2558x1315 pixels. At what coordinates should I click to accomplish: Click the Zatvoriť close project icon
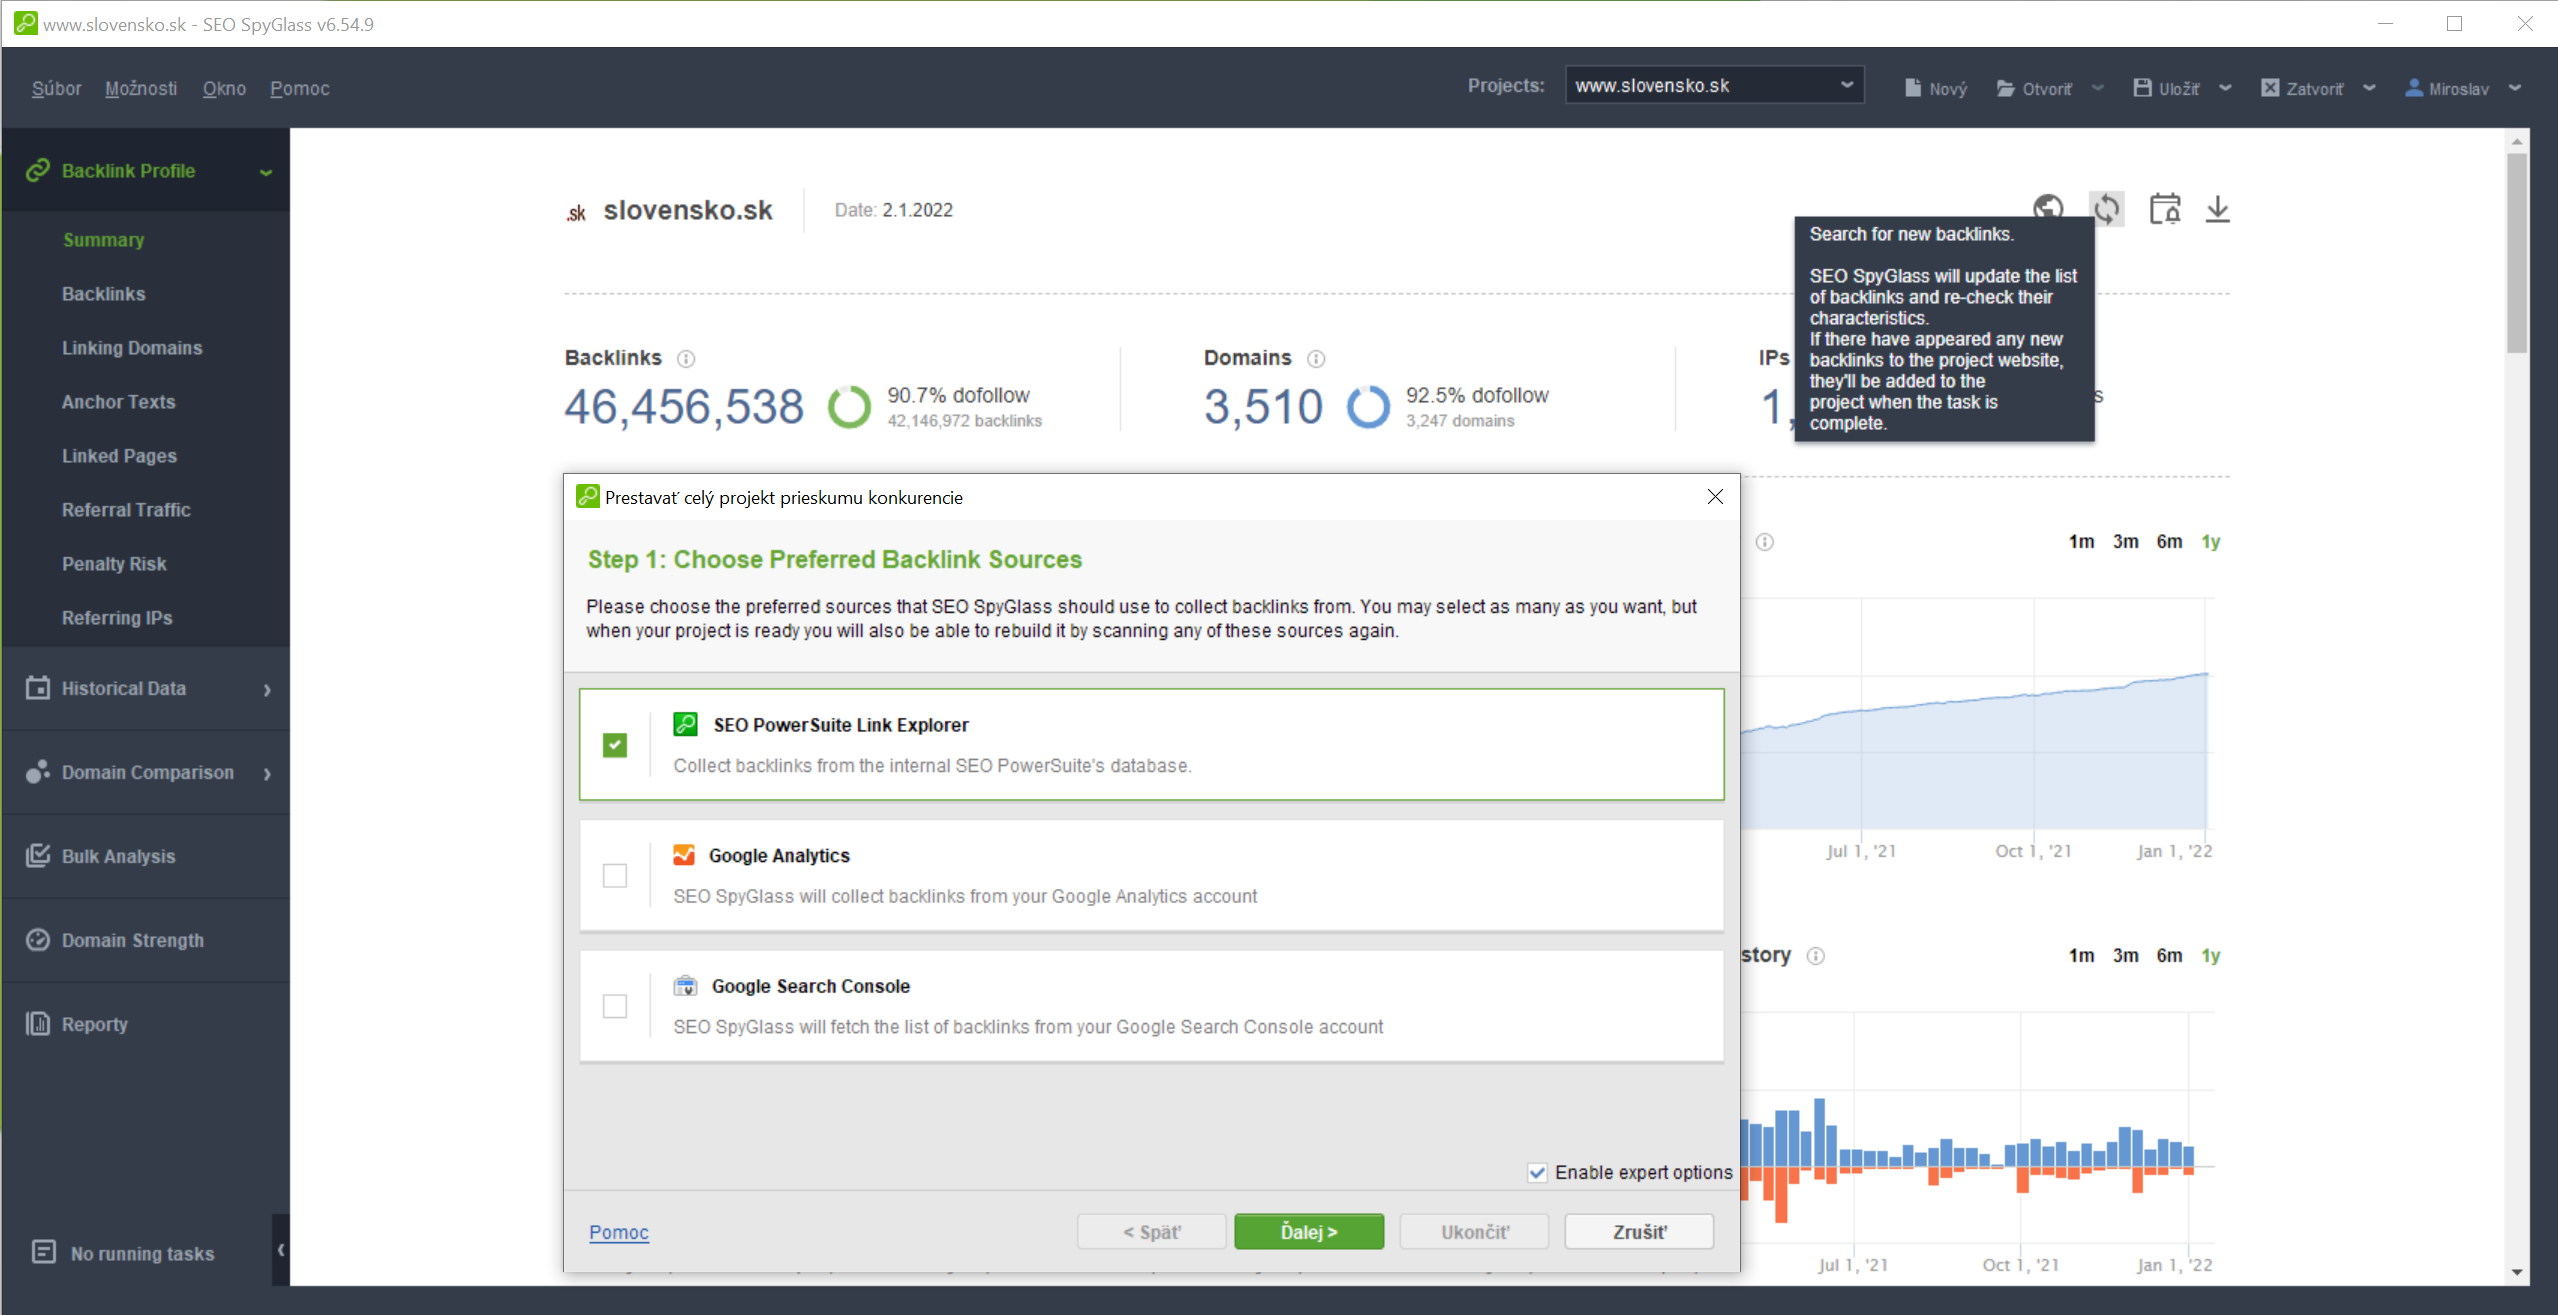2270,88
